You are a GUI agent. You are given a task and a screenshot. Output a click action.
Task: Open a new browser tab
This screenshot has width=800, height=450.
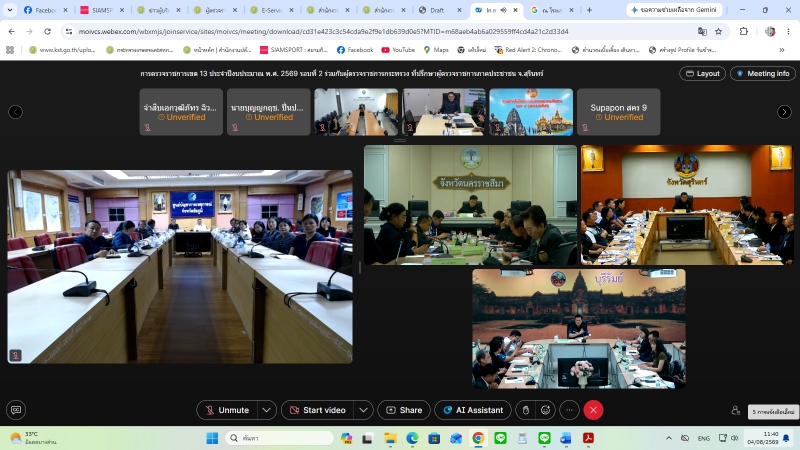589,10
